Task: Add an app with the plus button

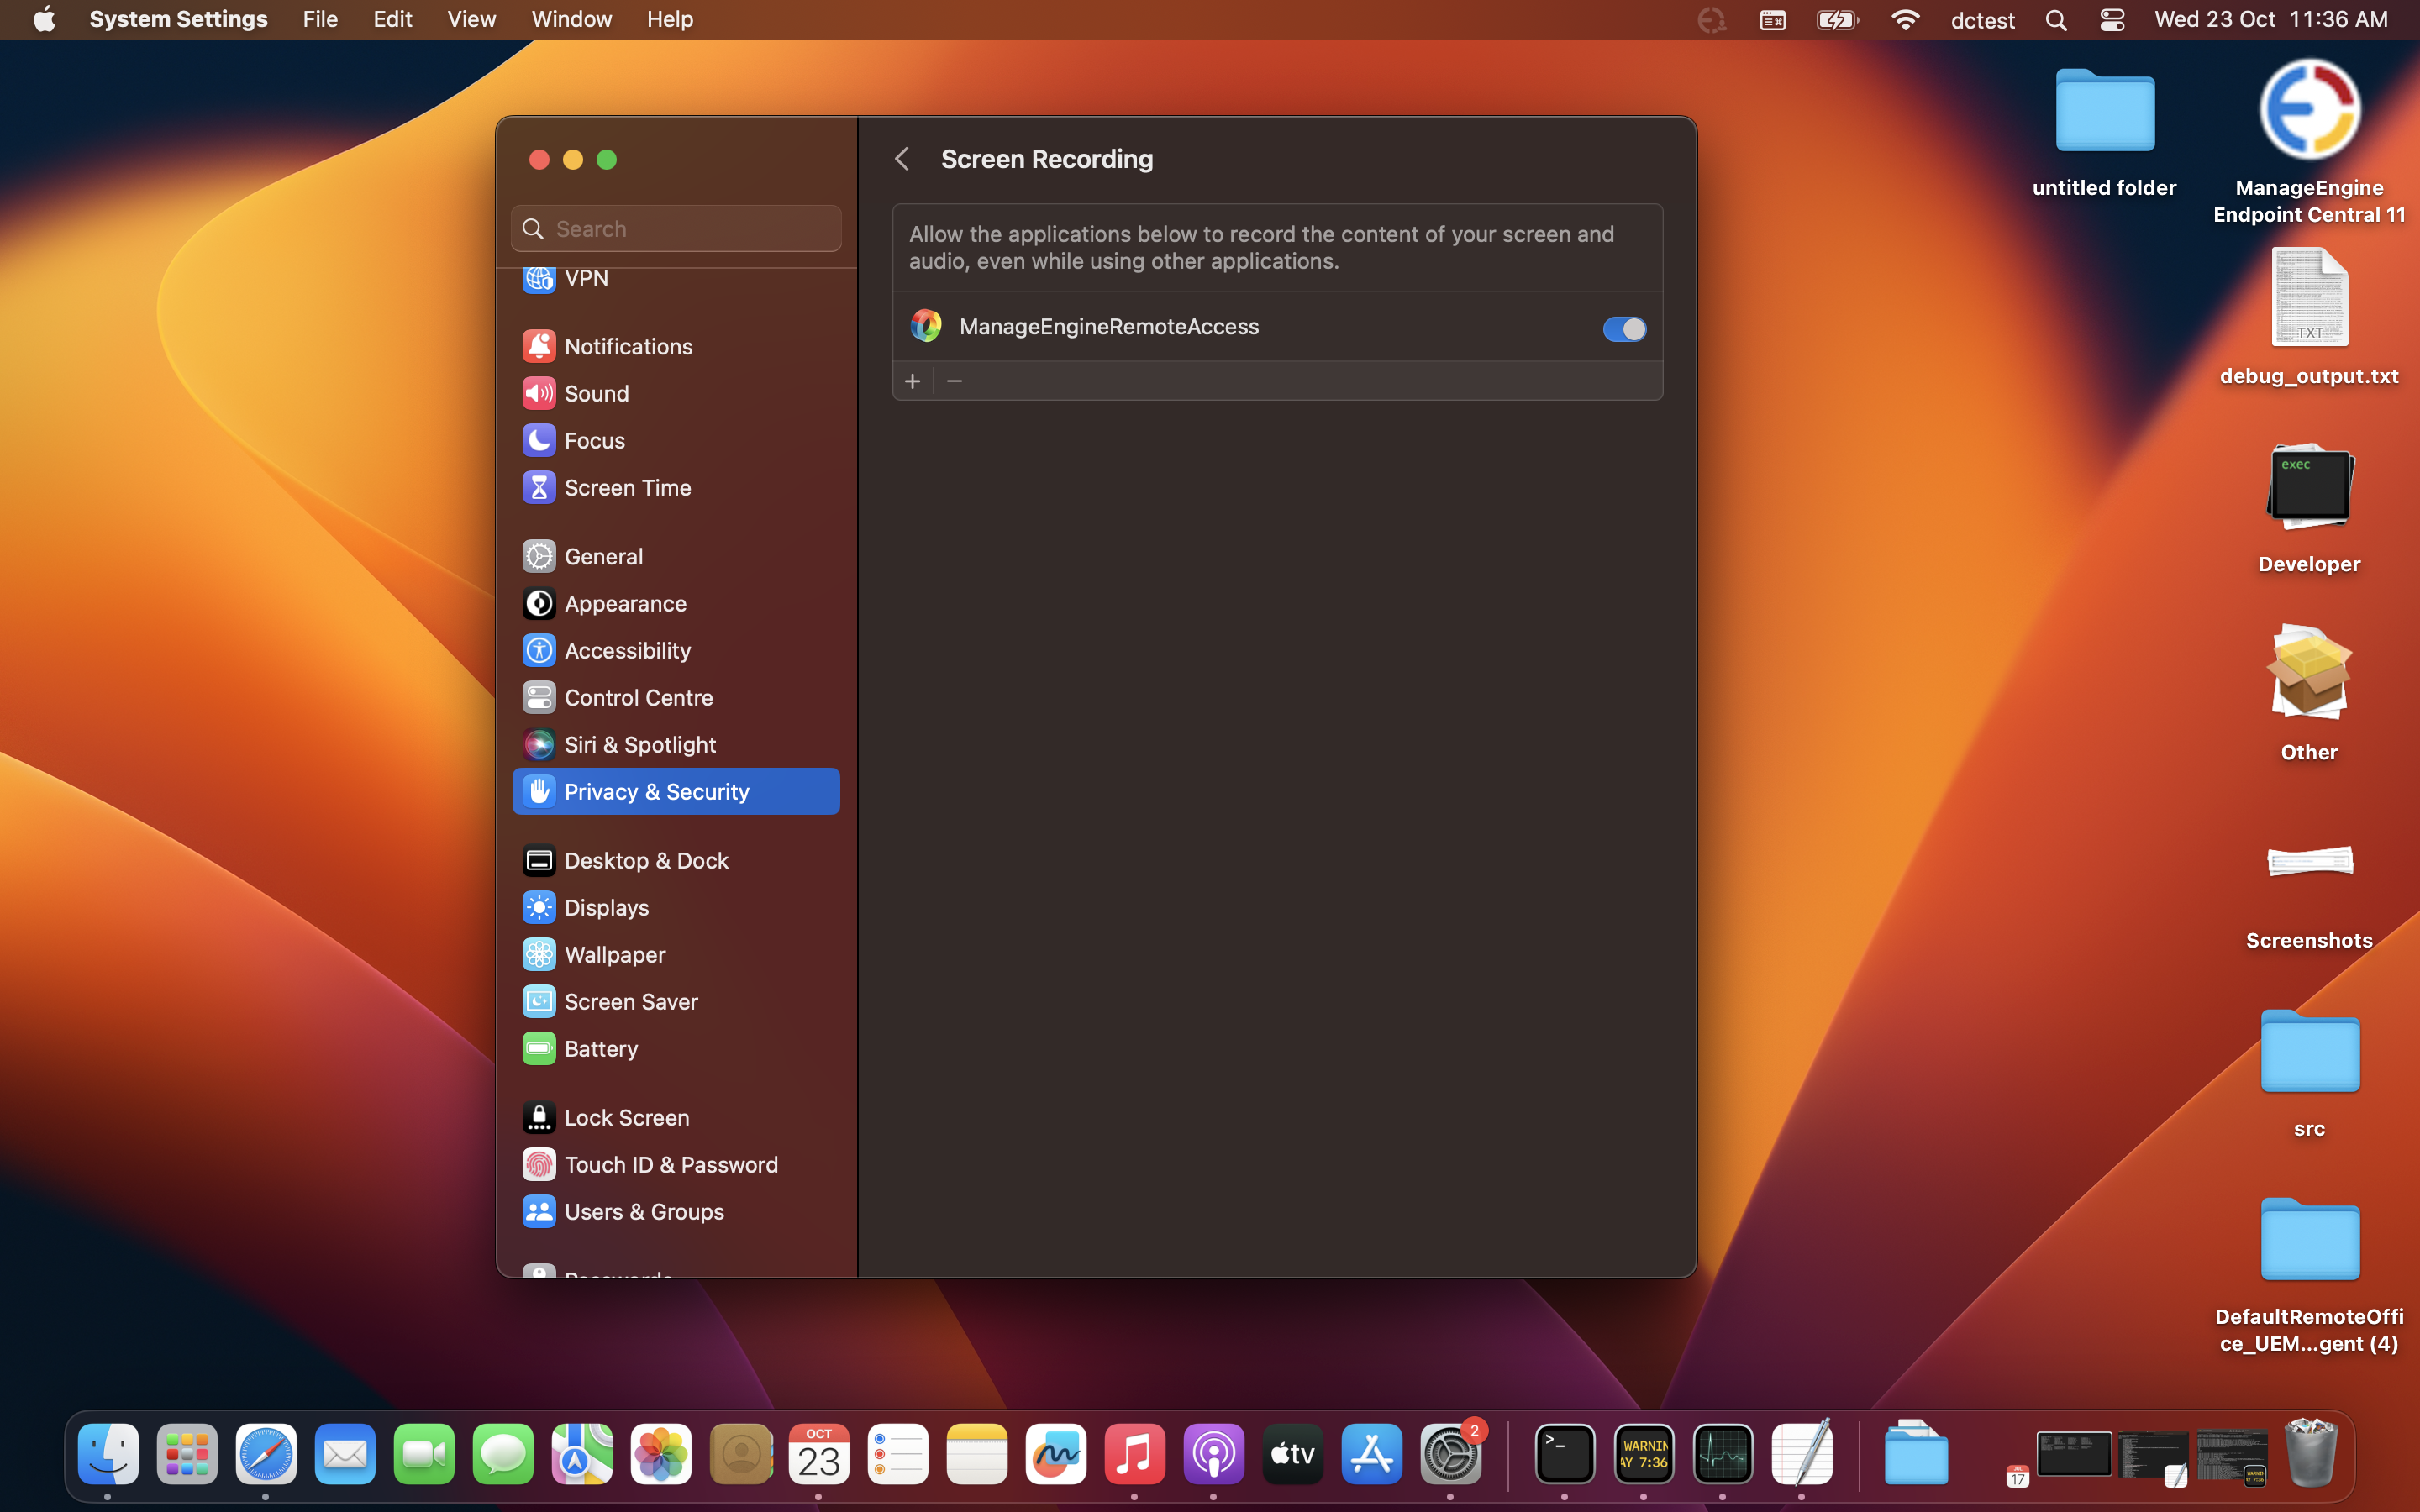Action: 912,380
